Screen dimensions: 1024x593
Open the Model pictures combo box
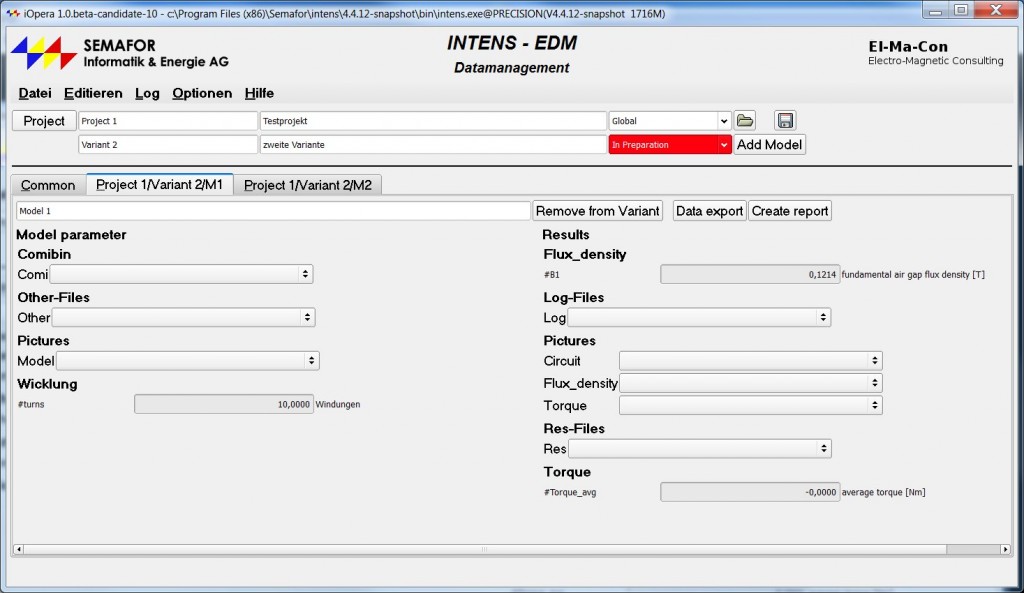tap(187, 361)
